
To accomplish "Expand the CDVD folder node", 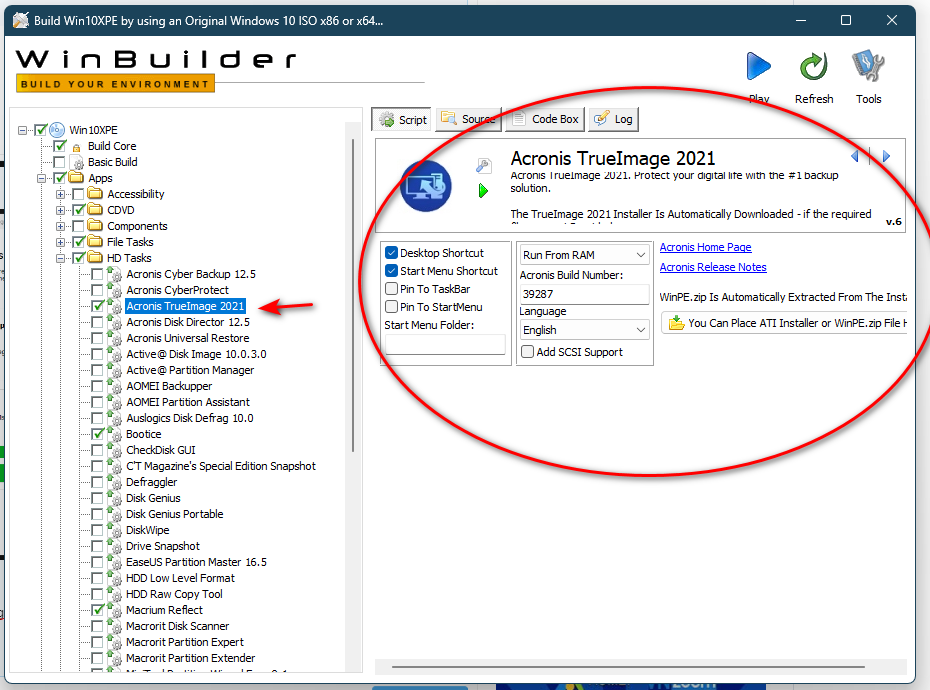I will point(60,210).
